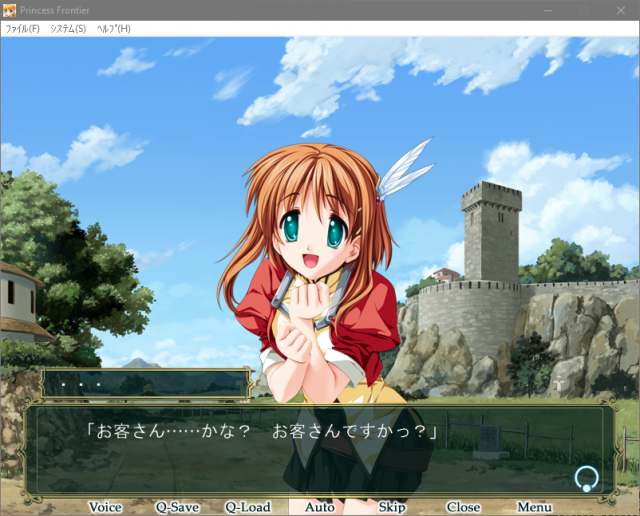Open the ヘルプ(H) menu

click(x=113, y=29)
